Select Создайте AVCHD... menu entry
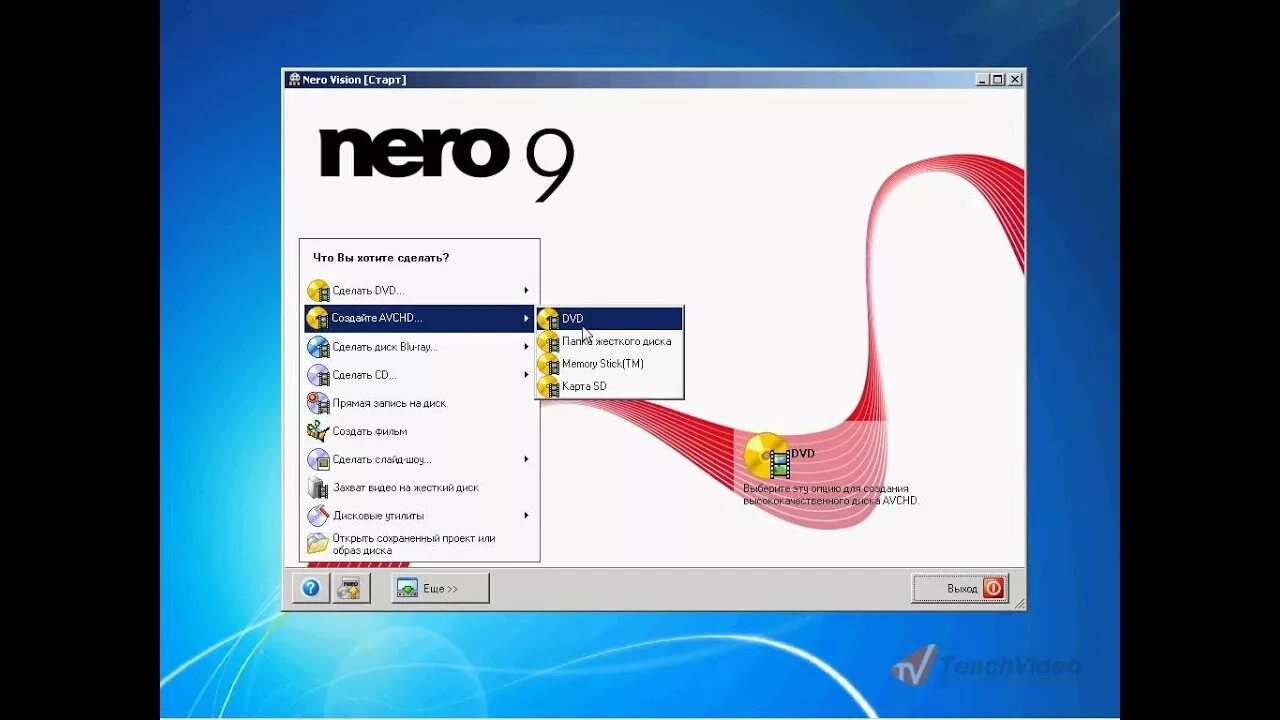The image size is (1280, 720). (x=419, y=319)
